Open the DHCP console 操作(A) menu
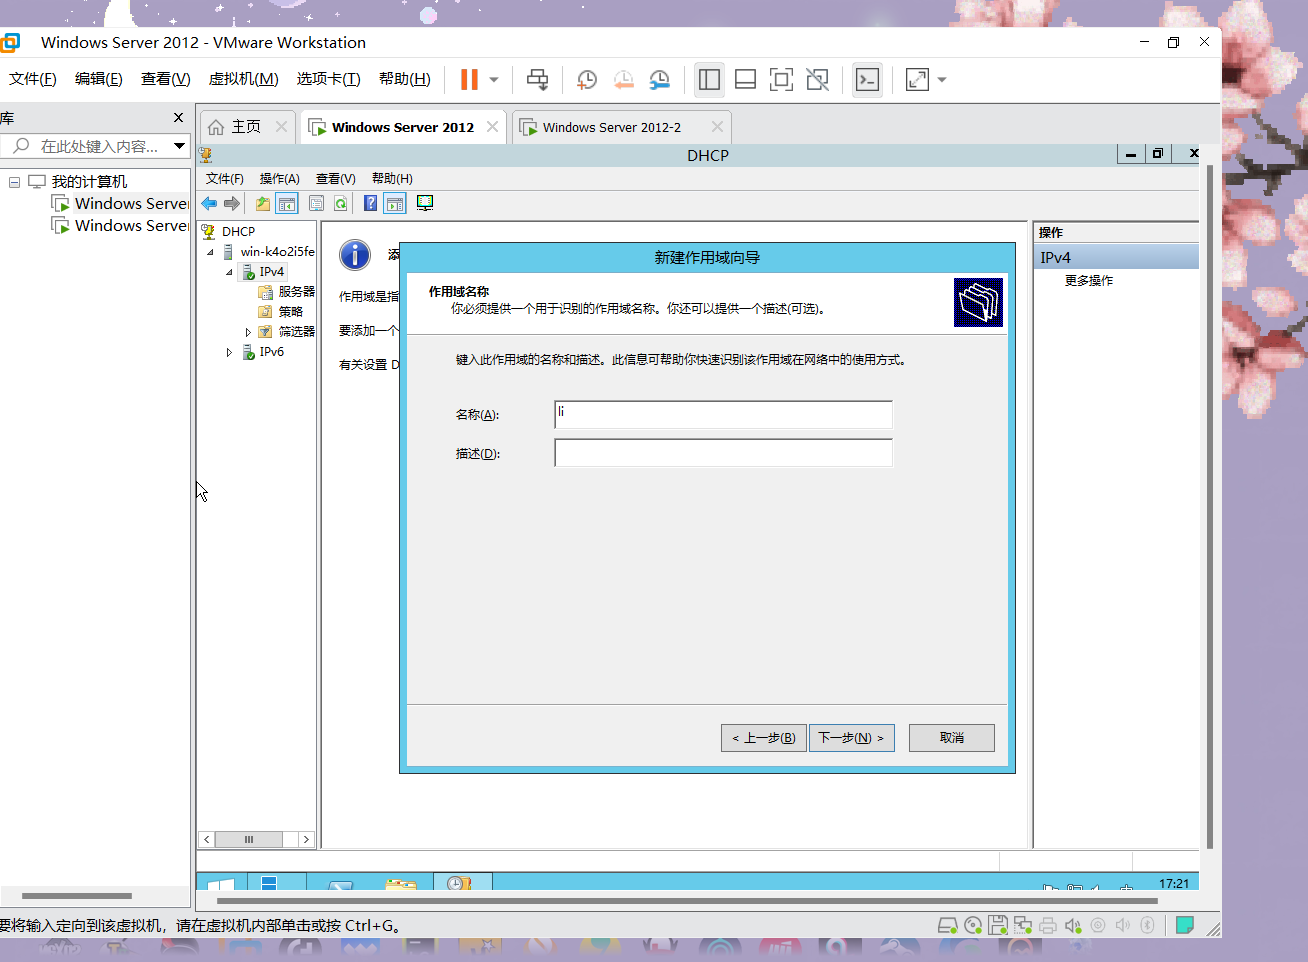 (280, 179)
